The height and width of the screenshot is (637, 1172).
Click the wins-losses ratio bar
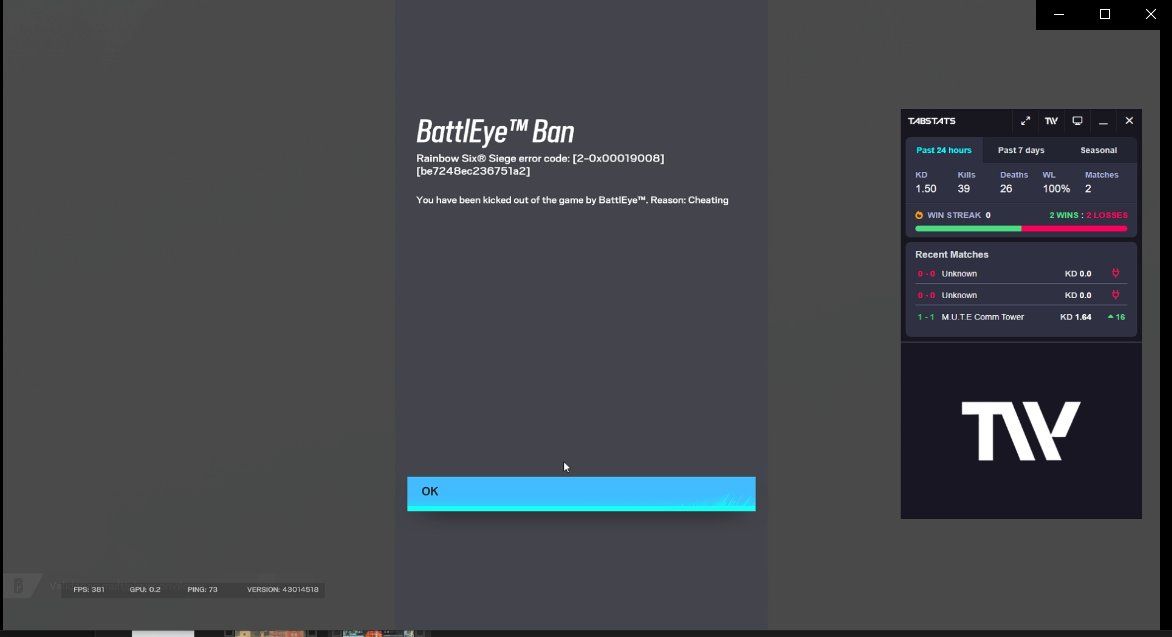1021,229
